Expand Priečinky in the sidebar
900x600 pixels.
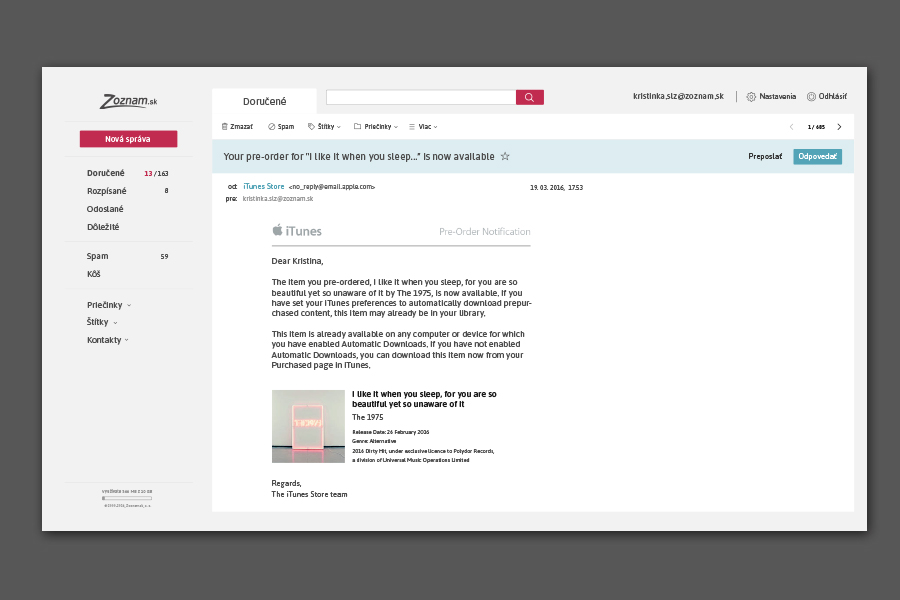108,305
